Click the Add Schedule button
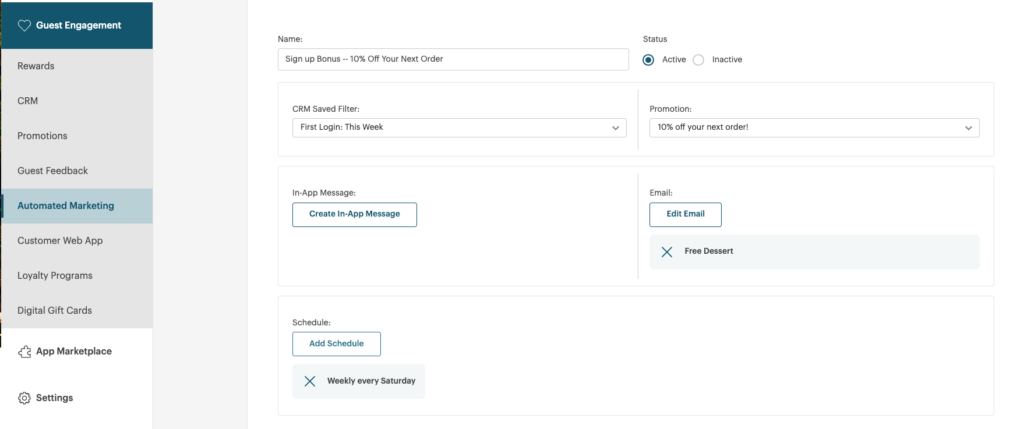The width and height of the screenshot is (1024, 429). tap(336, 344)
